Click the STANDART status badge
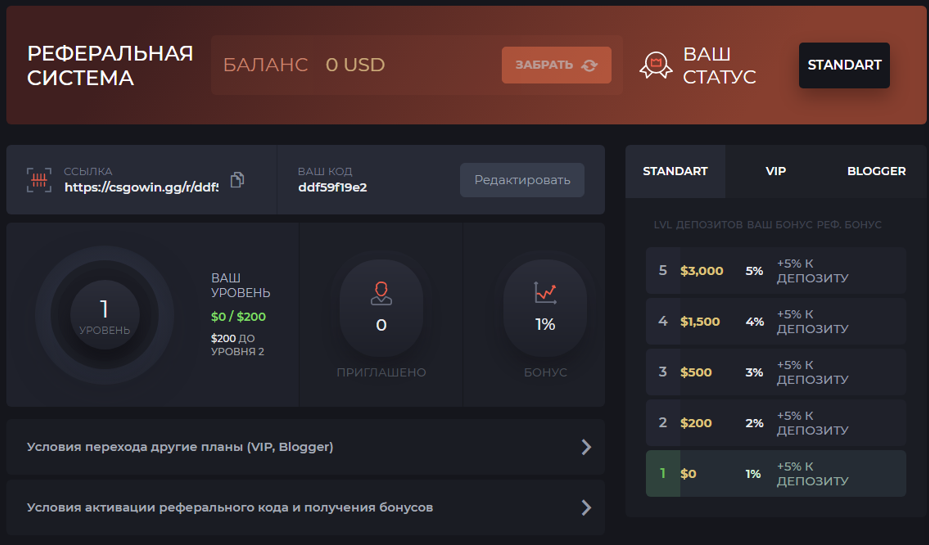 pyautogui.click(x=844, y=65)
